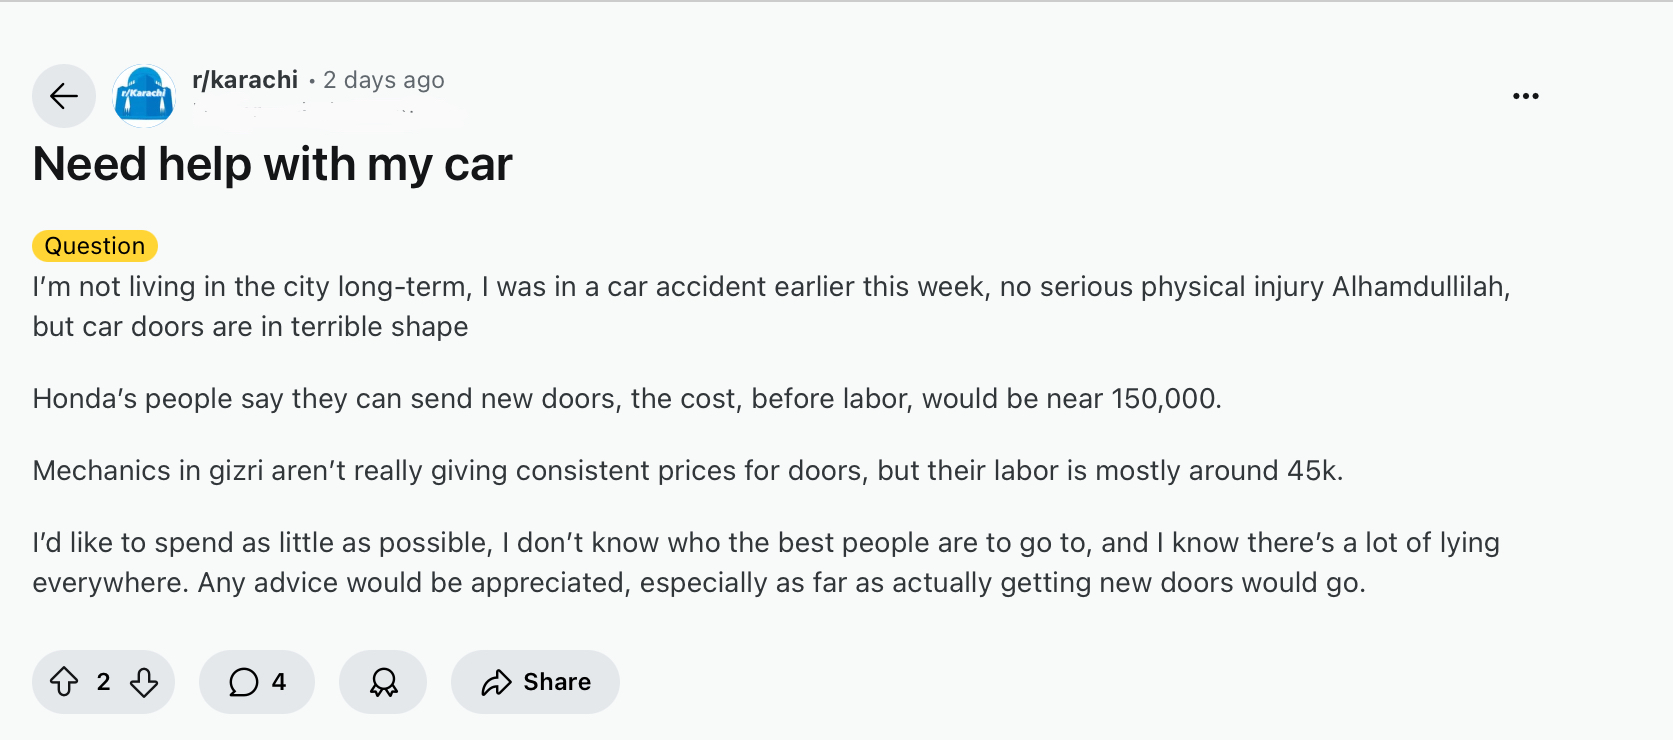Filter by the yellow Question flair

(x=95, y=246)
